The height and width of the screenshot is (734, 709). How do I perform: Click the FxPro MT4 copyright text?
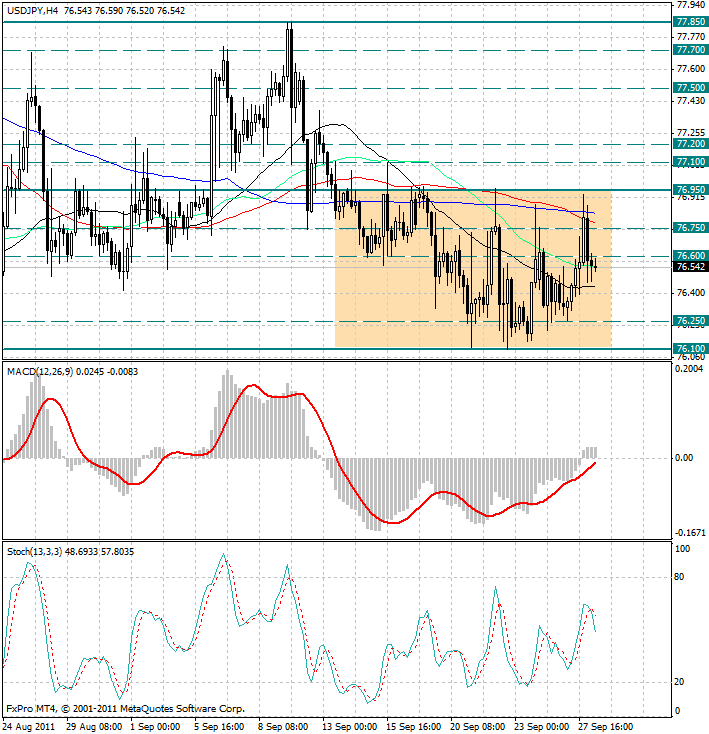(x=125, y=709)
